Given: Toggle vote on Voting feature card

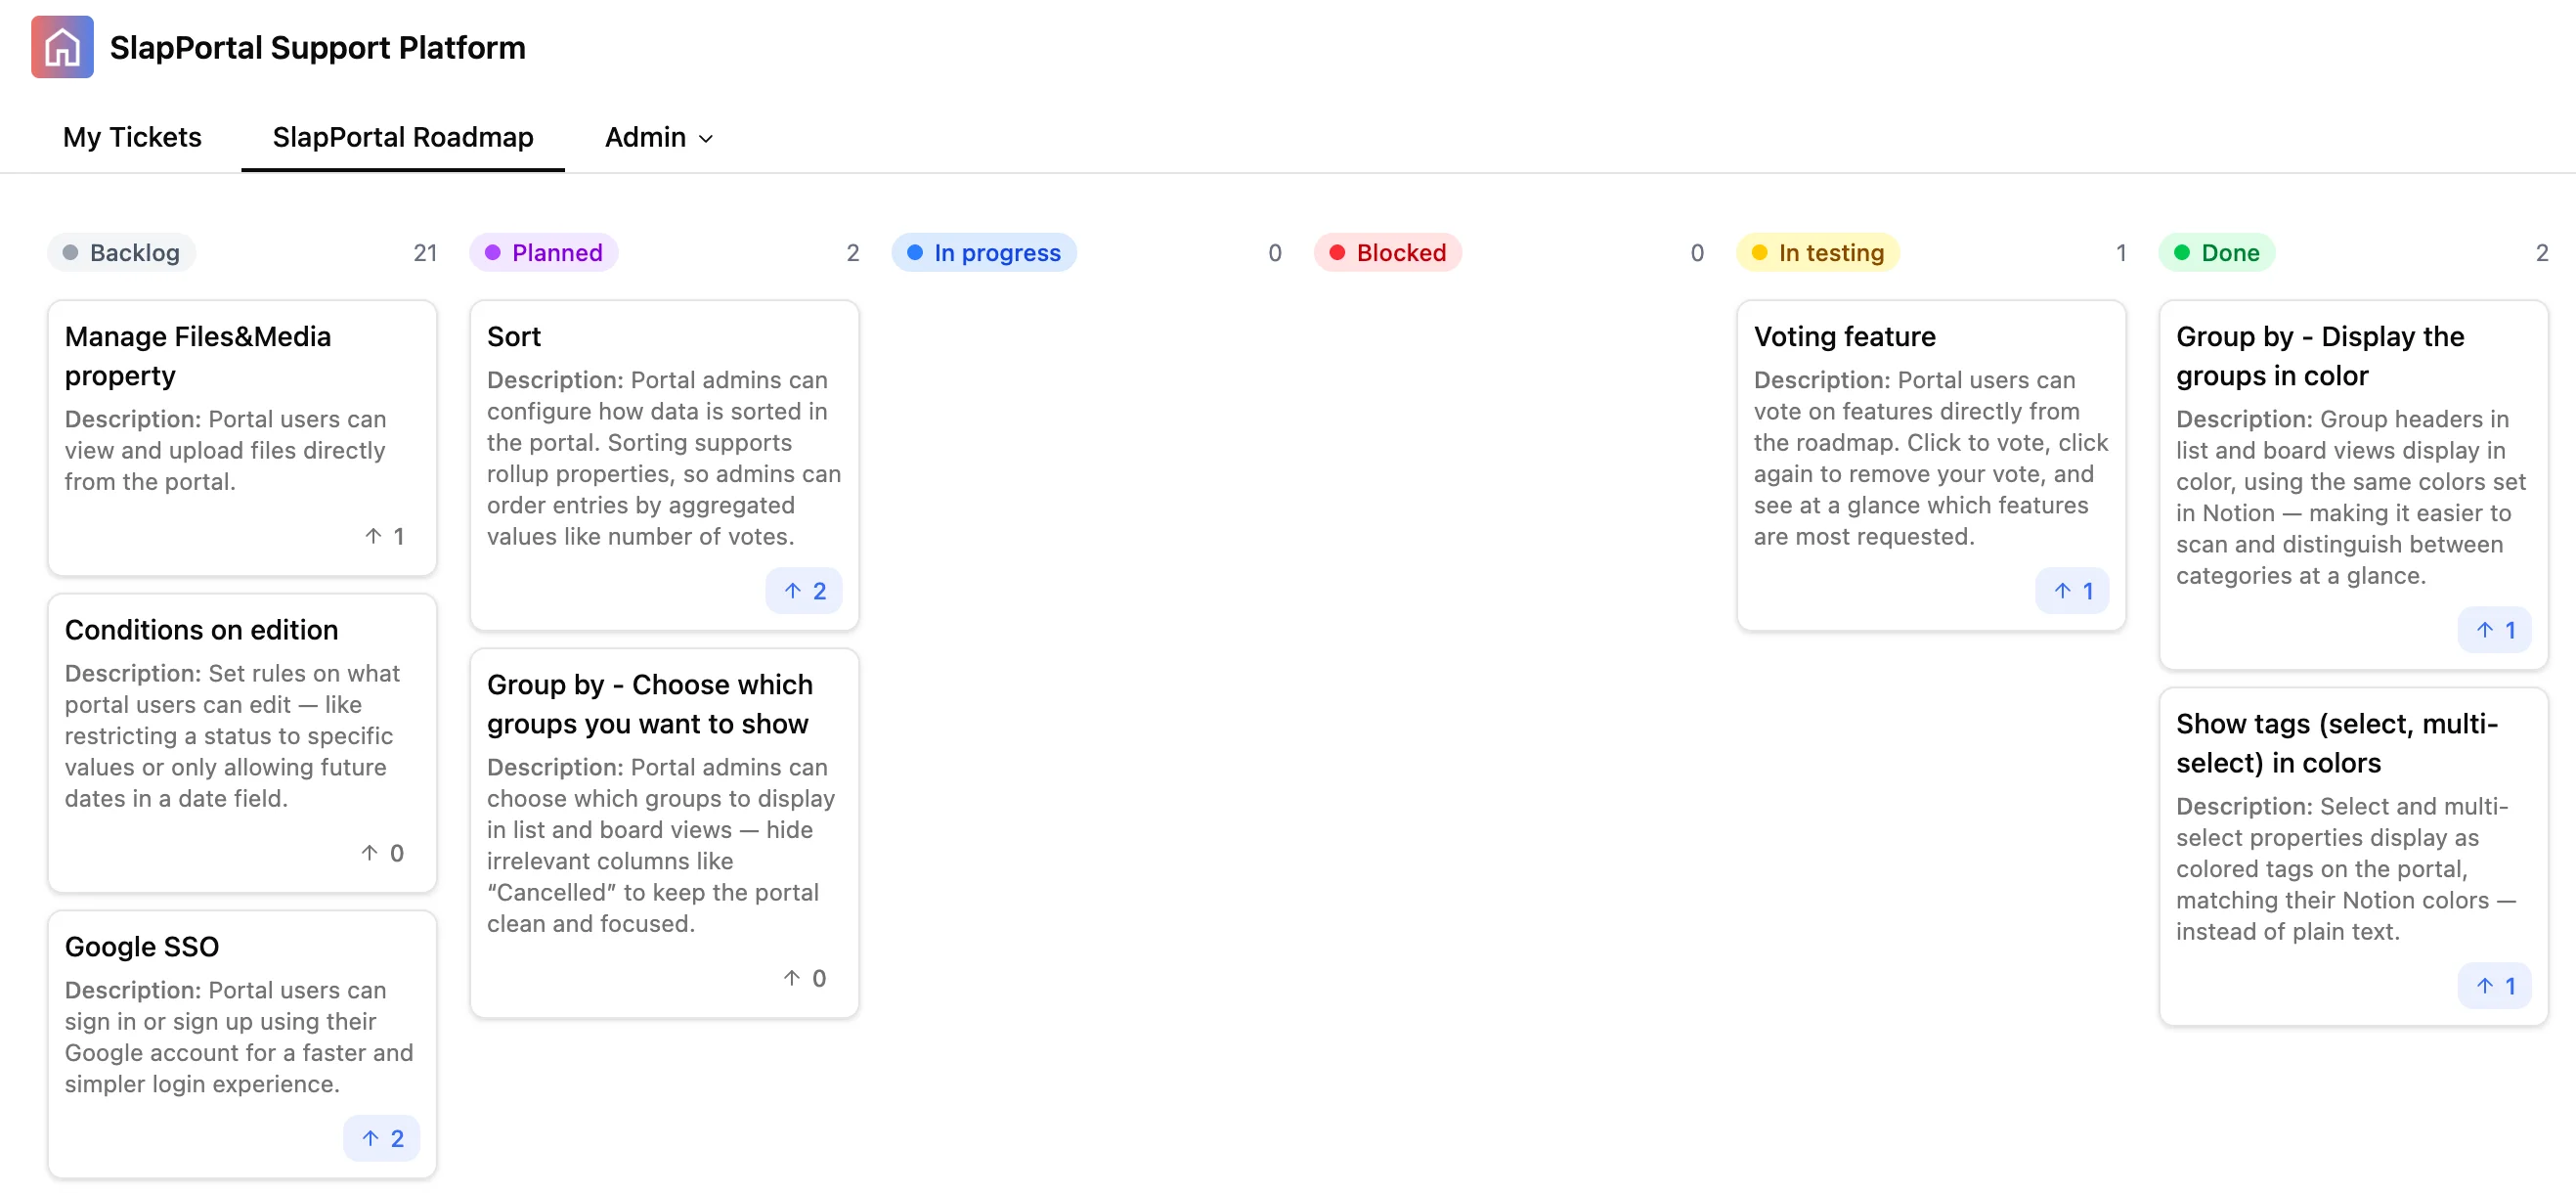Looking at the screenshot, I should (2072, 591).
